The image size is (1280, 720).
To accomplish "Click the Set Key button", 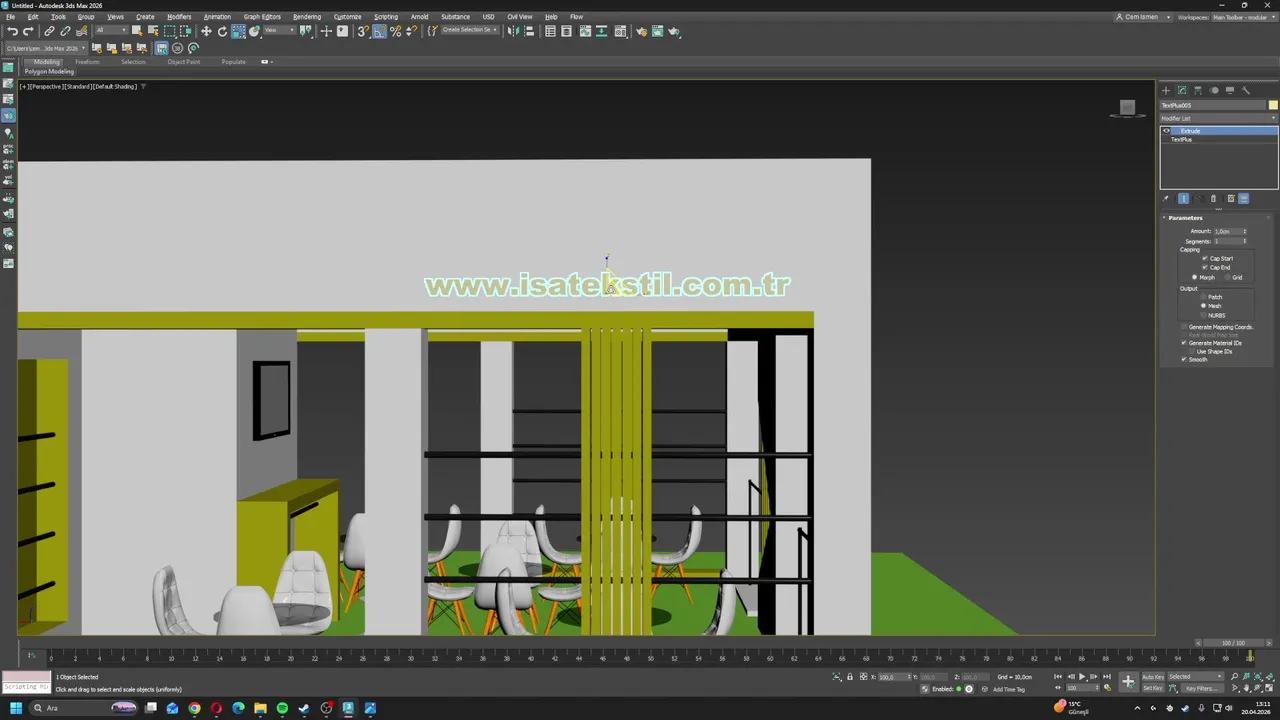I will [x=1153, y=688].
